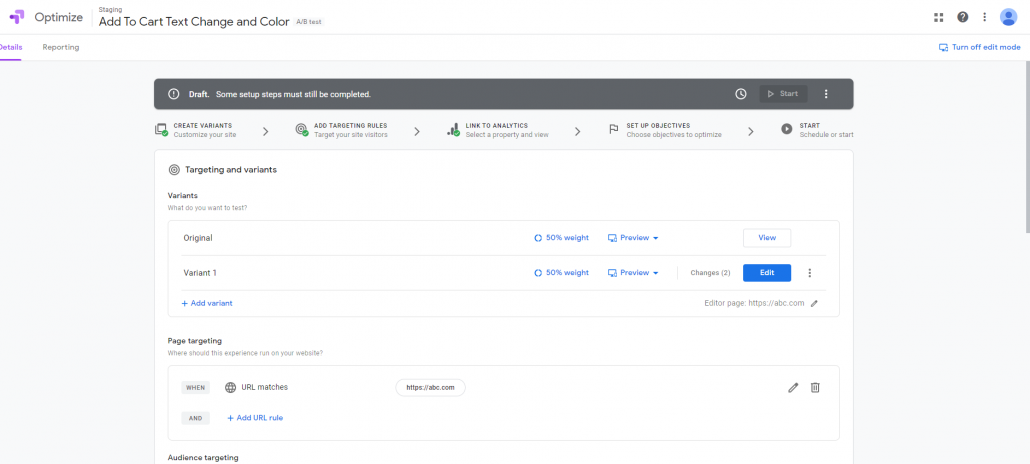Switch to the Reporting tab

(61, 47)
